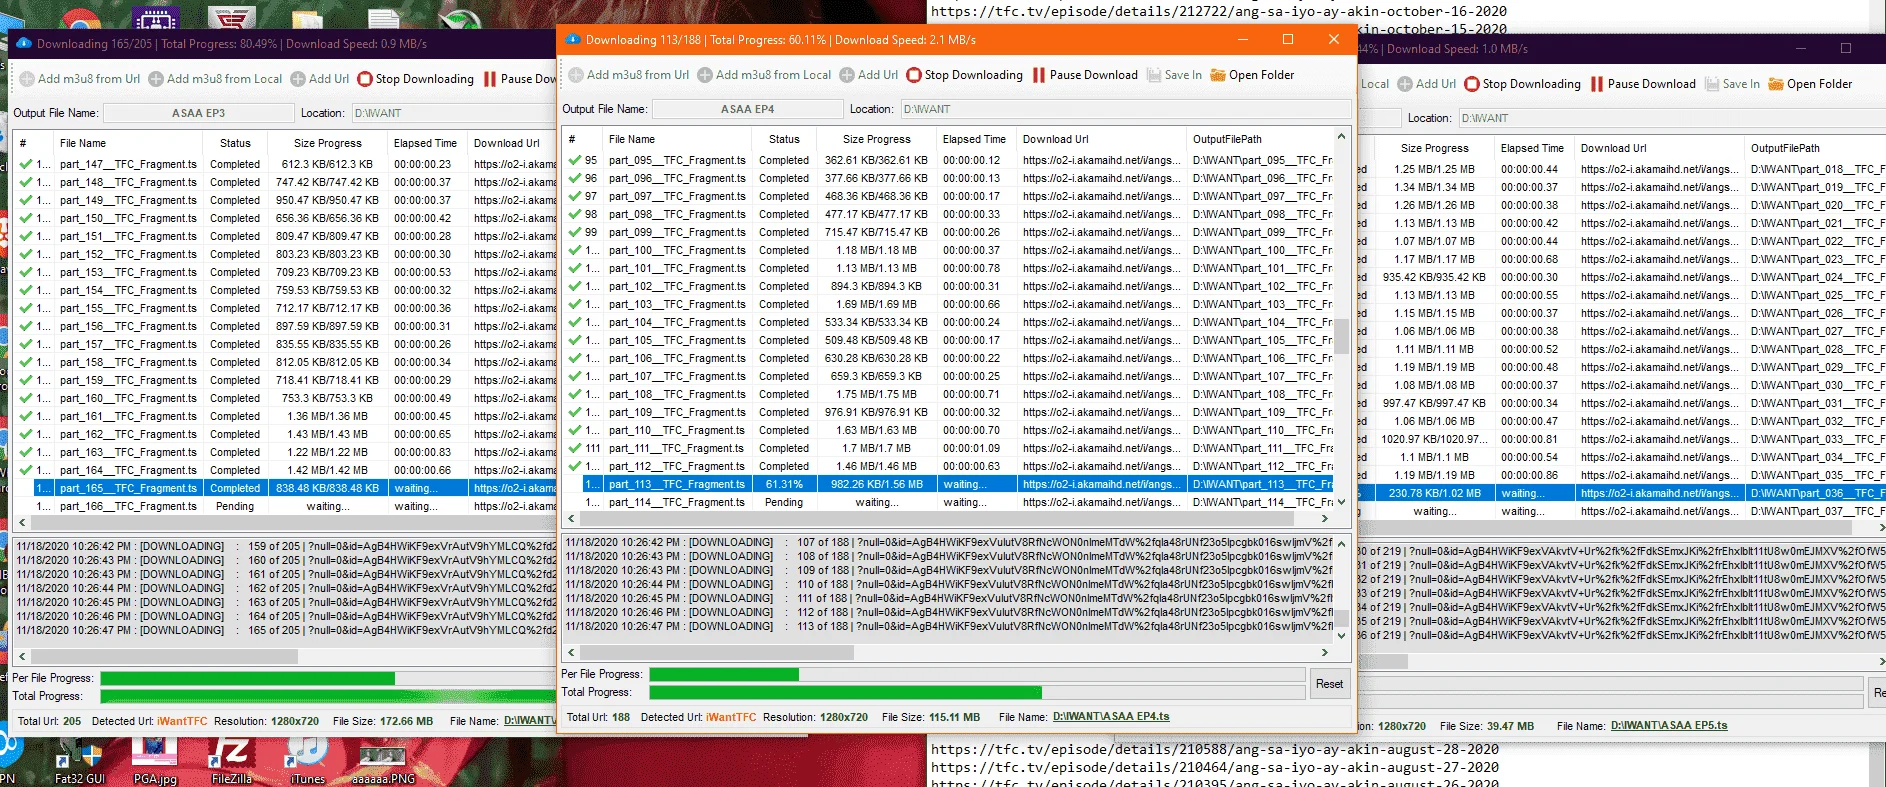Select part_155__TFC_Fragment.ts row
The width and height of the screenshot is (1886, 787).
[x=286, y=308]
